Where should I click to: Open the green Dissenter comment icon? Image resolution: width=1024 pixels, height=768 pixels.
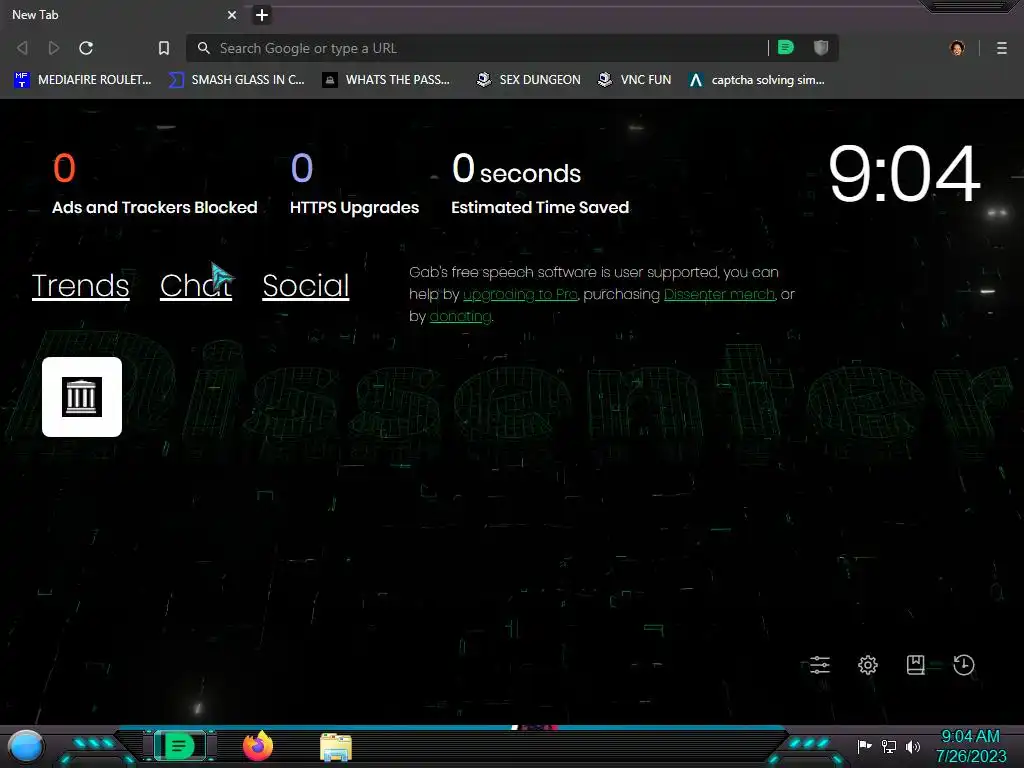(x=786, y=48)
